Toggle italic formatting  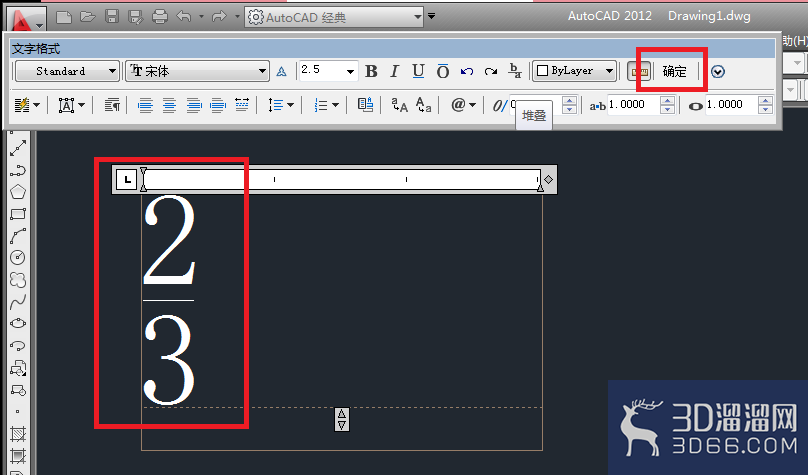(x=394, y=71)
